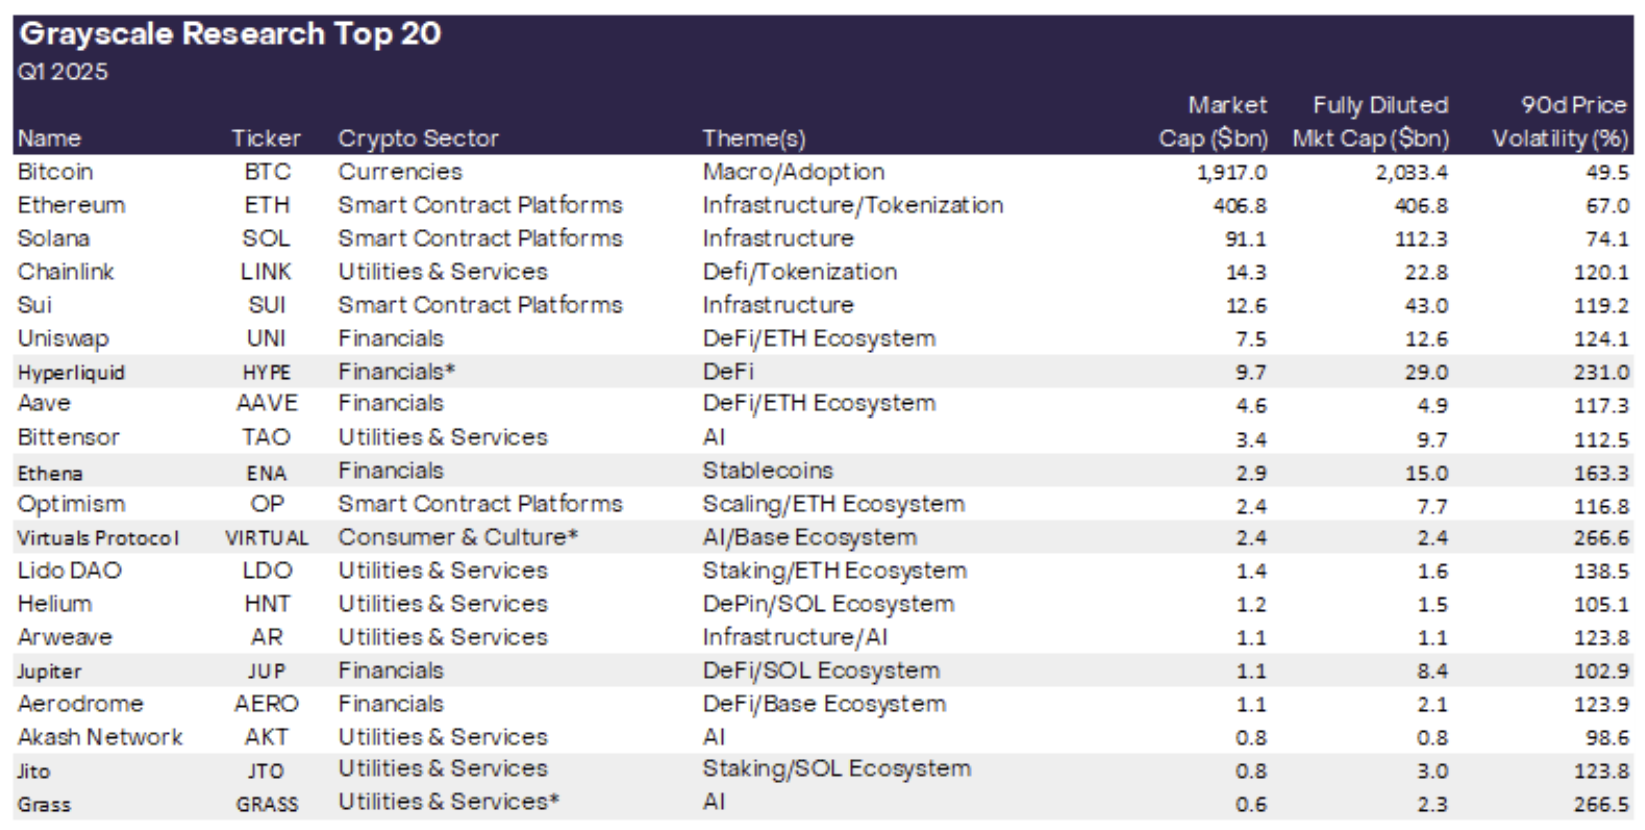
Task: Click the Consumer & Culture* sector cell
Action: click(458, 537)
